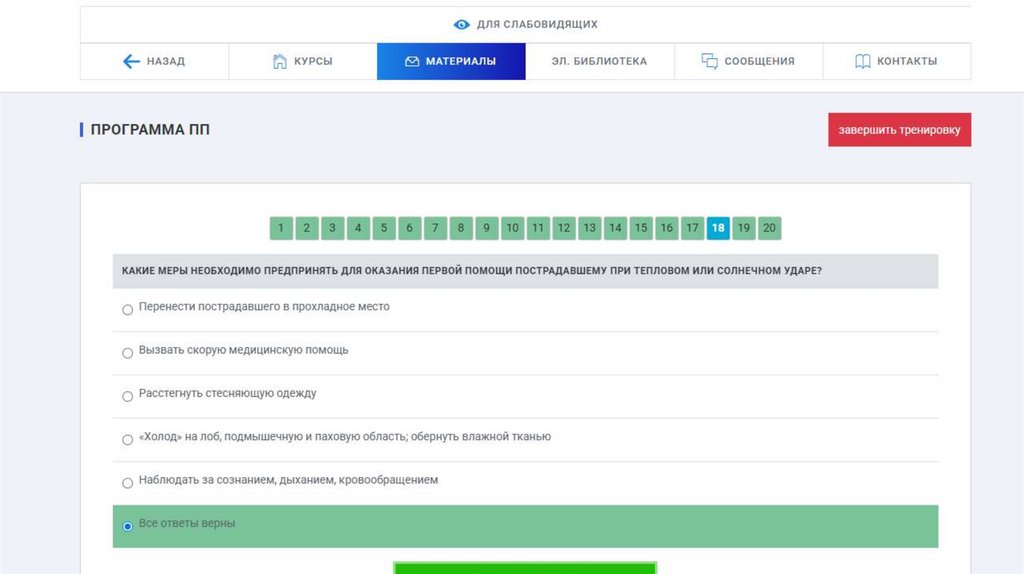Switch to the Материалы tab
The width and height of the screenshot is (1024, 574).
click(451, 61)
